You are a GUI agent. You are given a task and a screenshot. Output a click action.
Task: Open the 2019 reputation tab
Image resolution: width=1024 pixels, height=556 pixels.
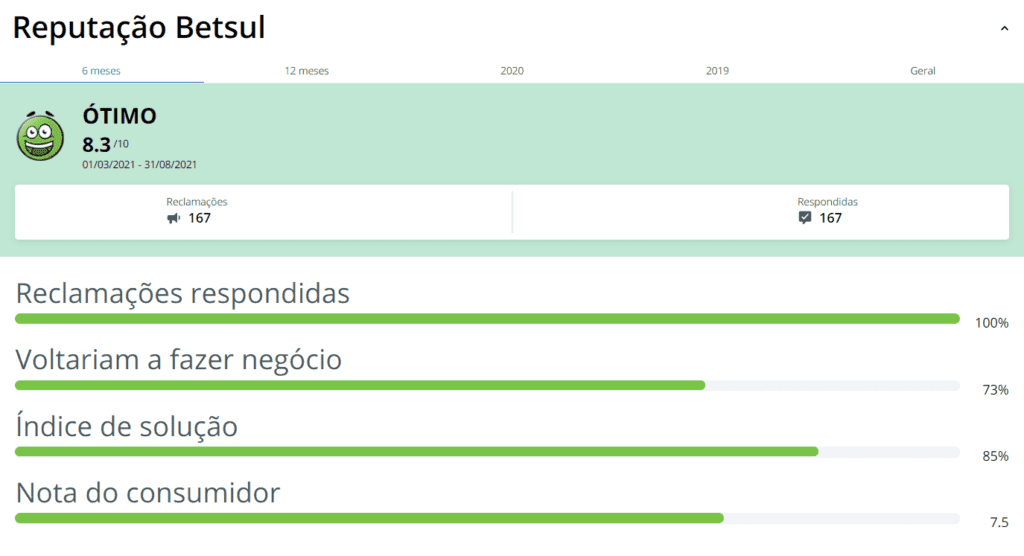pyautogui.click(x=717, y=71)
